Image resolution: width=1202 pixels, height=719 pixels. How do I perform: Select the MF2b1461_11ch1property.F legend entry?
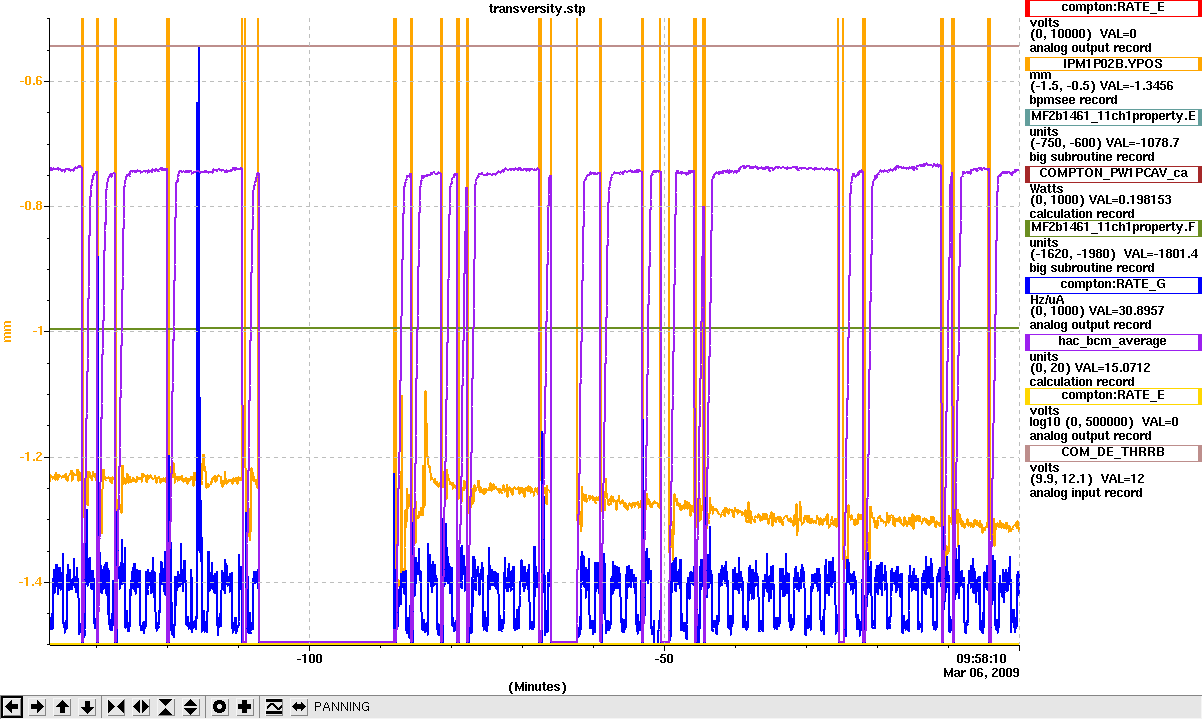[x=1113, y=228]
